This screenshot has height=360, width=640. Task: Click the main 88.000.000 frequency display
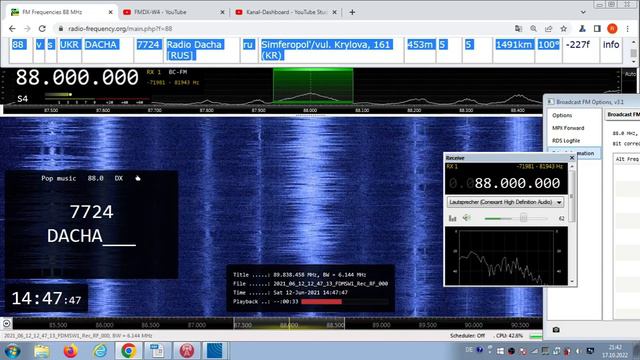point(78,78)
